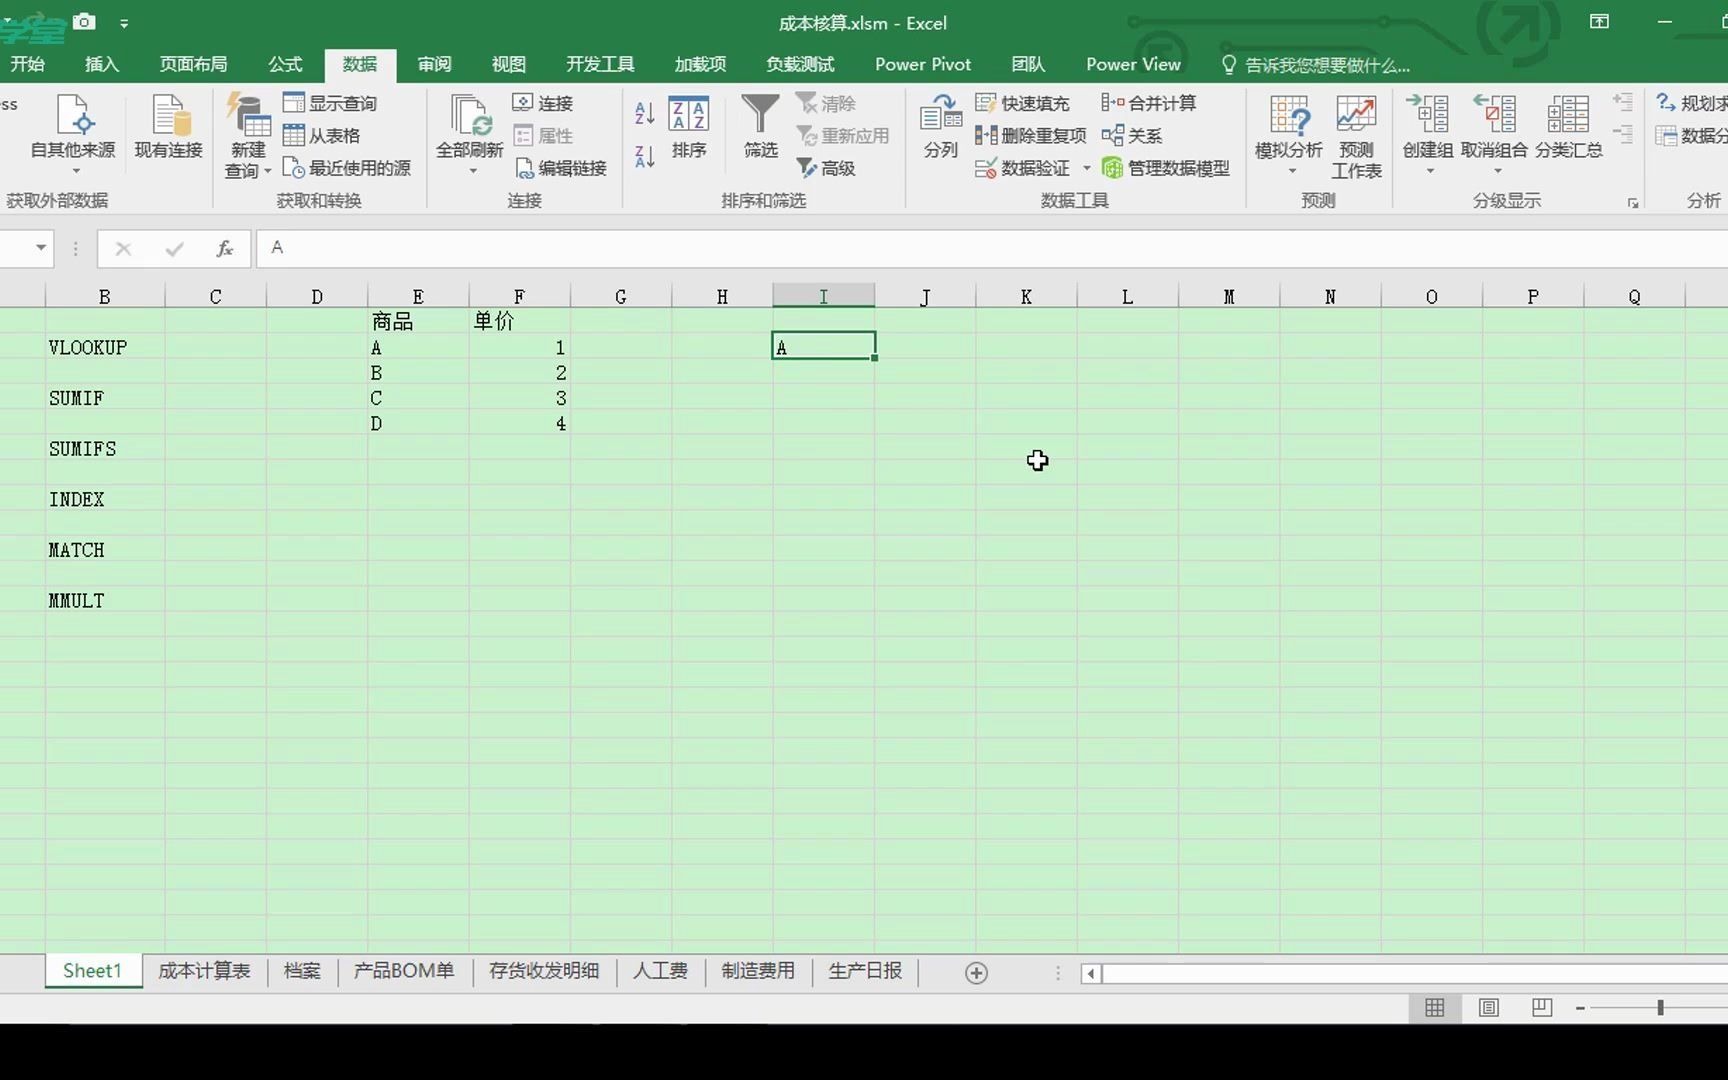The width and height of the screenshot is (1728, 1080).
Task: Click Advanced filter (高级)
Action: point(826,168)
